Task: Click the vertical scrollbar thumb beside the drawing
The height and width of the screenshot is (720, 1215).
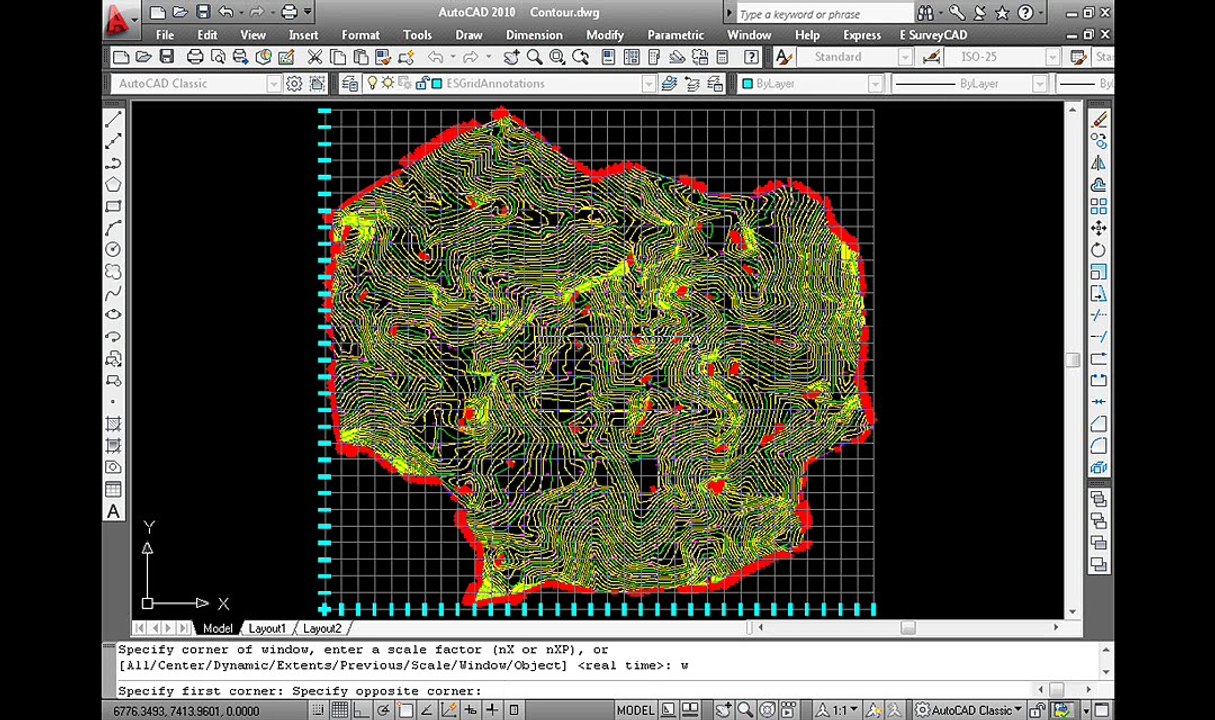Action: pyautogui.click(x=1073, y=359)
